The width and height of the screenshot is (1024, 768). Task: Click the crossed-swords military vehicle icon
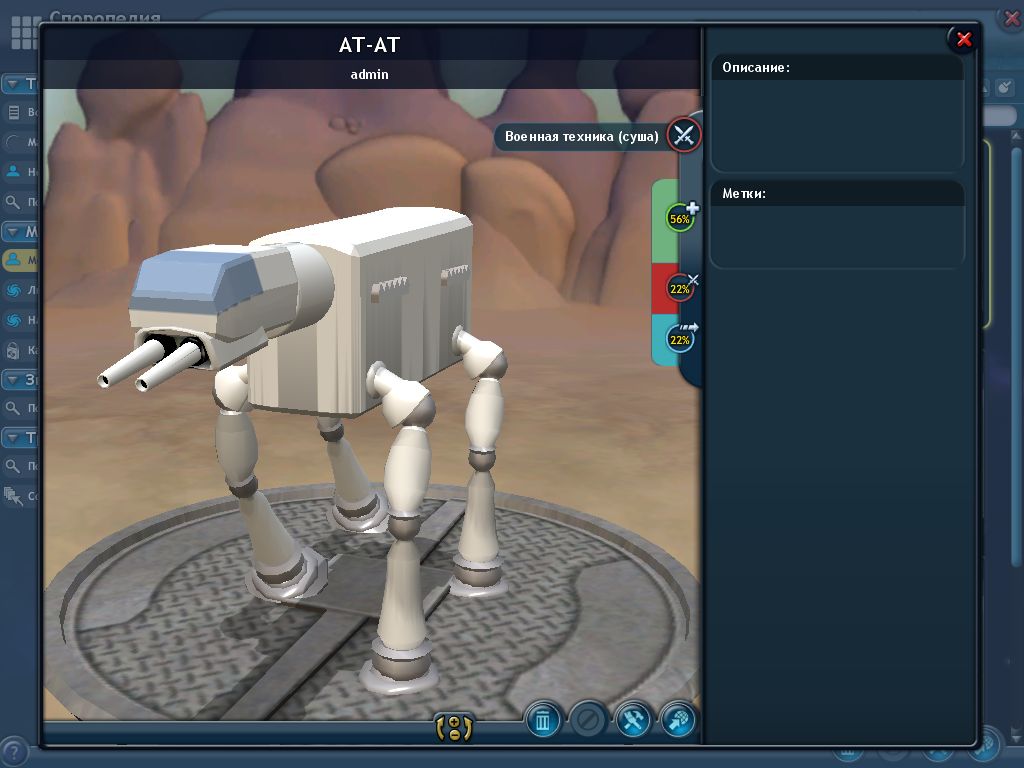click(684, 136)
